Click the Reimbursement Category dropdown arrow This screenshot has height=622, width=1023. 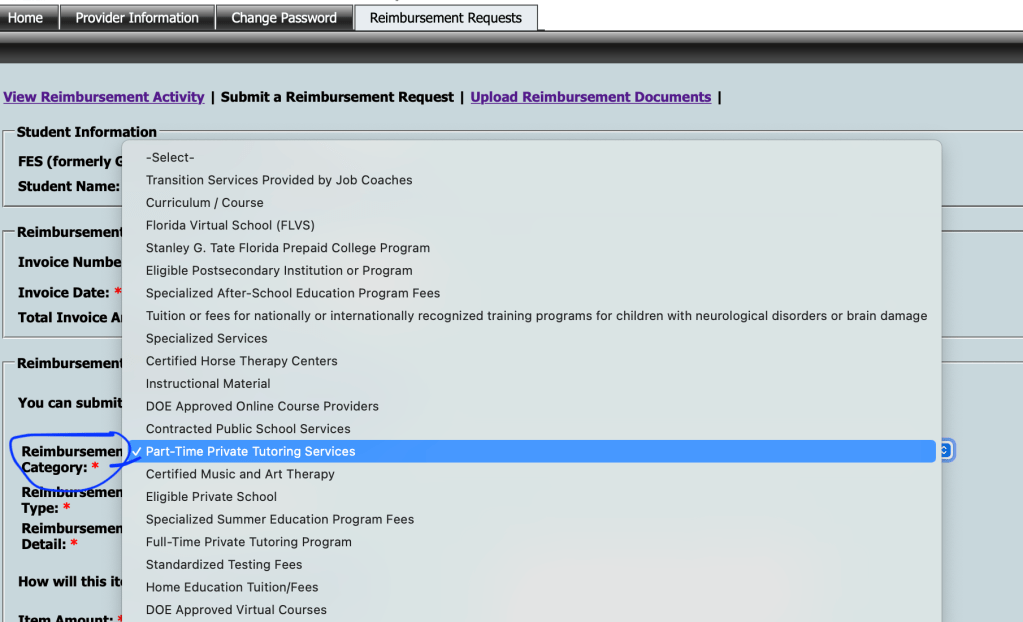[x=944, y=451]
